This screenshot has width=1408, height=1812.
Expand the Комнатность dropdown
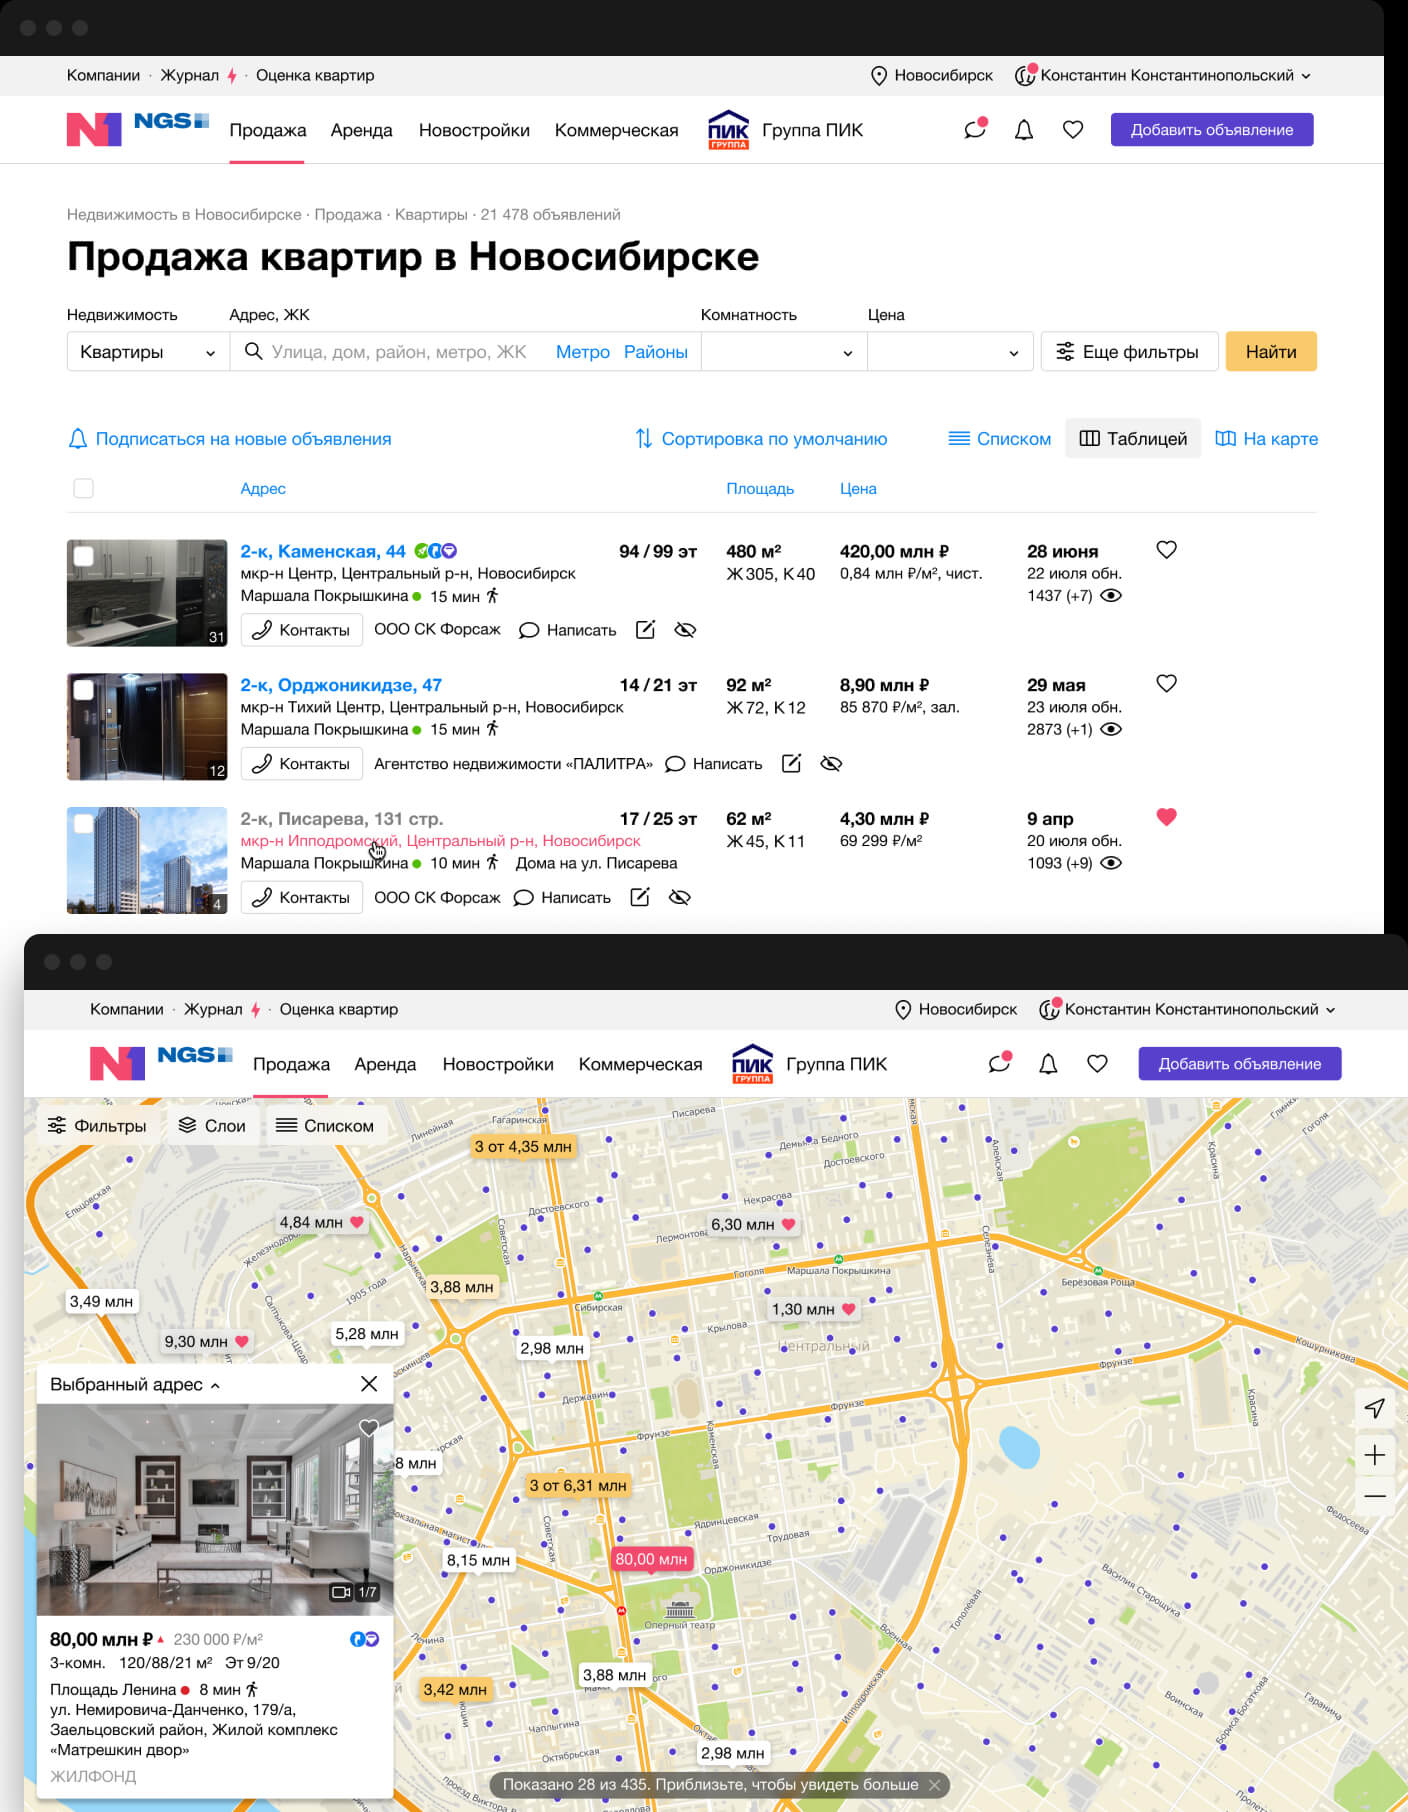pyautogui.click(x=783, y=352)
